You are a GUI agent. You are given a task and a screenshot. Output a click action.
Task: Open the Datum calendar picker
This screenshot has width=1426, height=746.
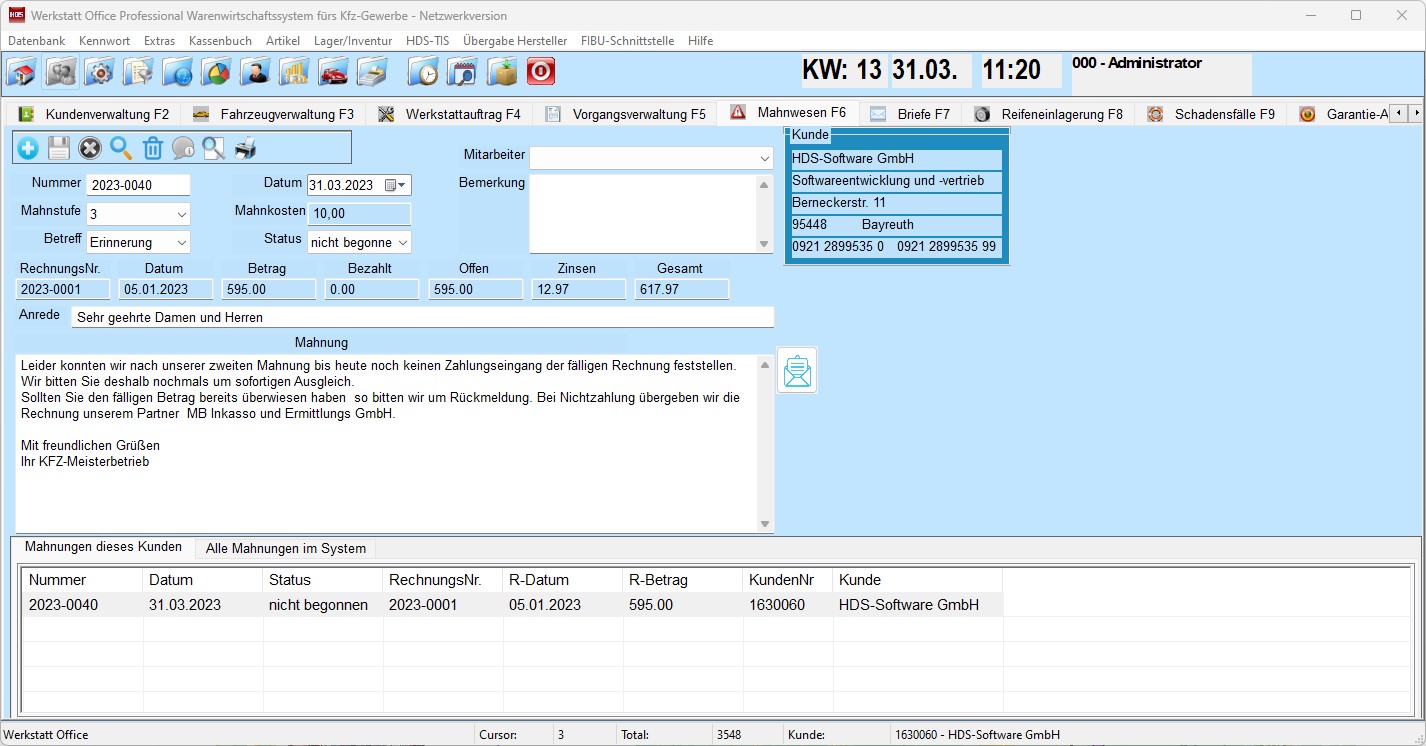(395, 185)
